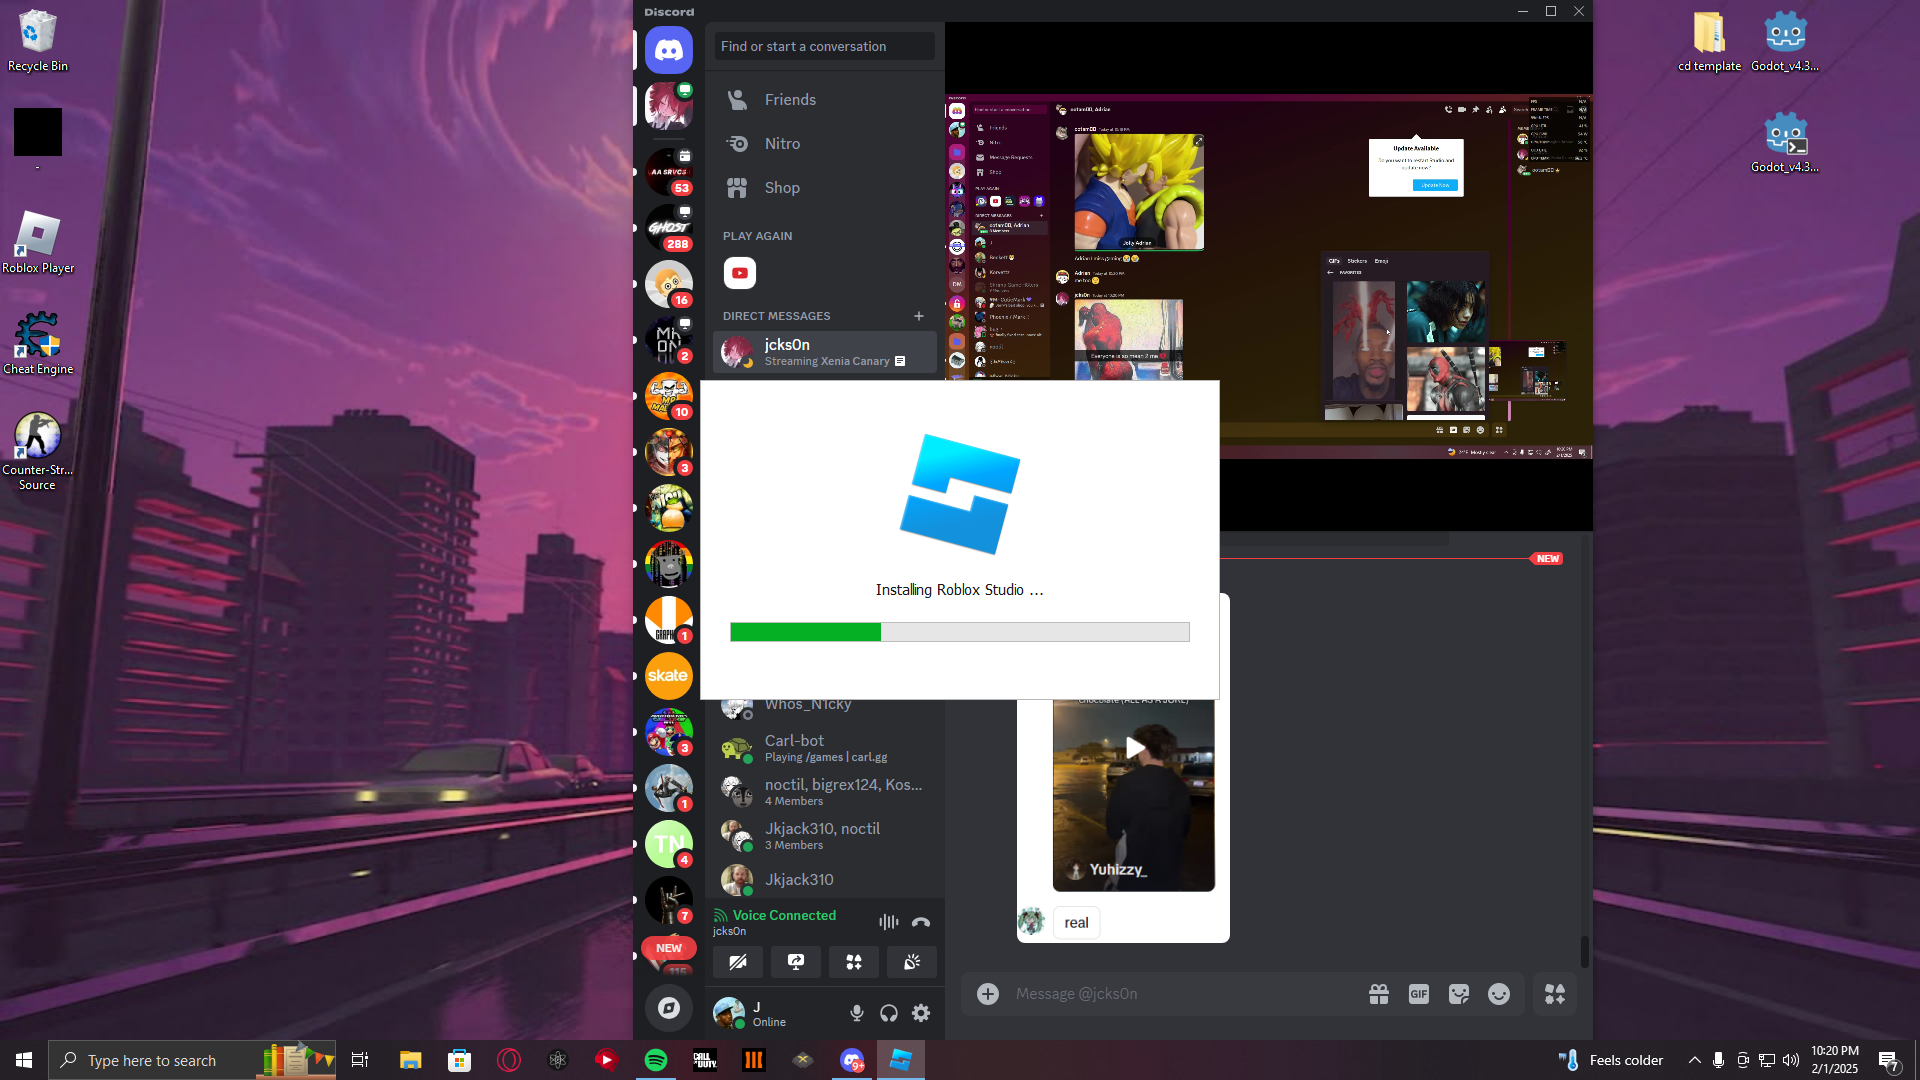The image size is (1920, 1080).
Task: Open sticker picker in message bar
Action: click(x=1458, y=994)
